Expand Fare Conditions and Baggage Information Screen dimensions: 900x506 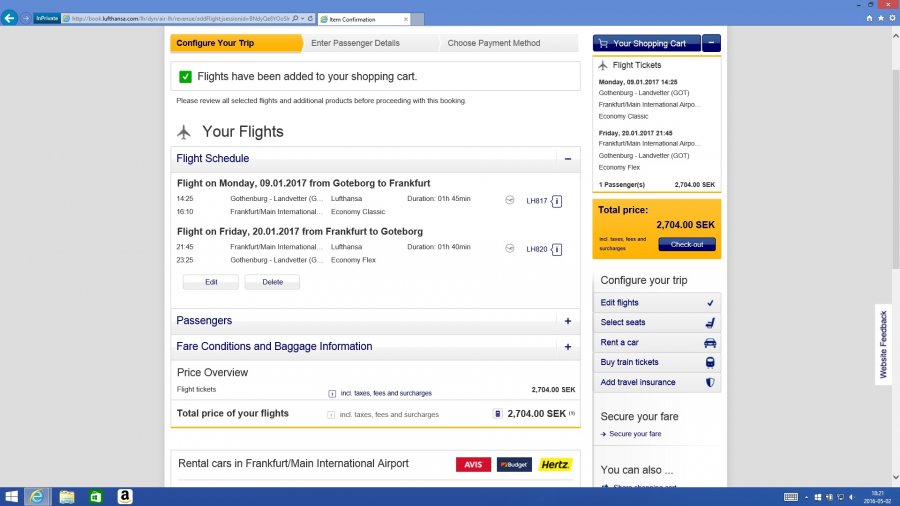click(567, 347)
